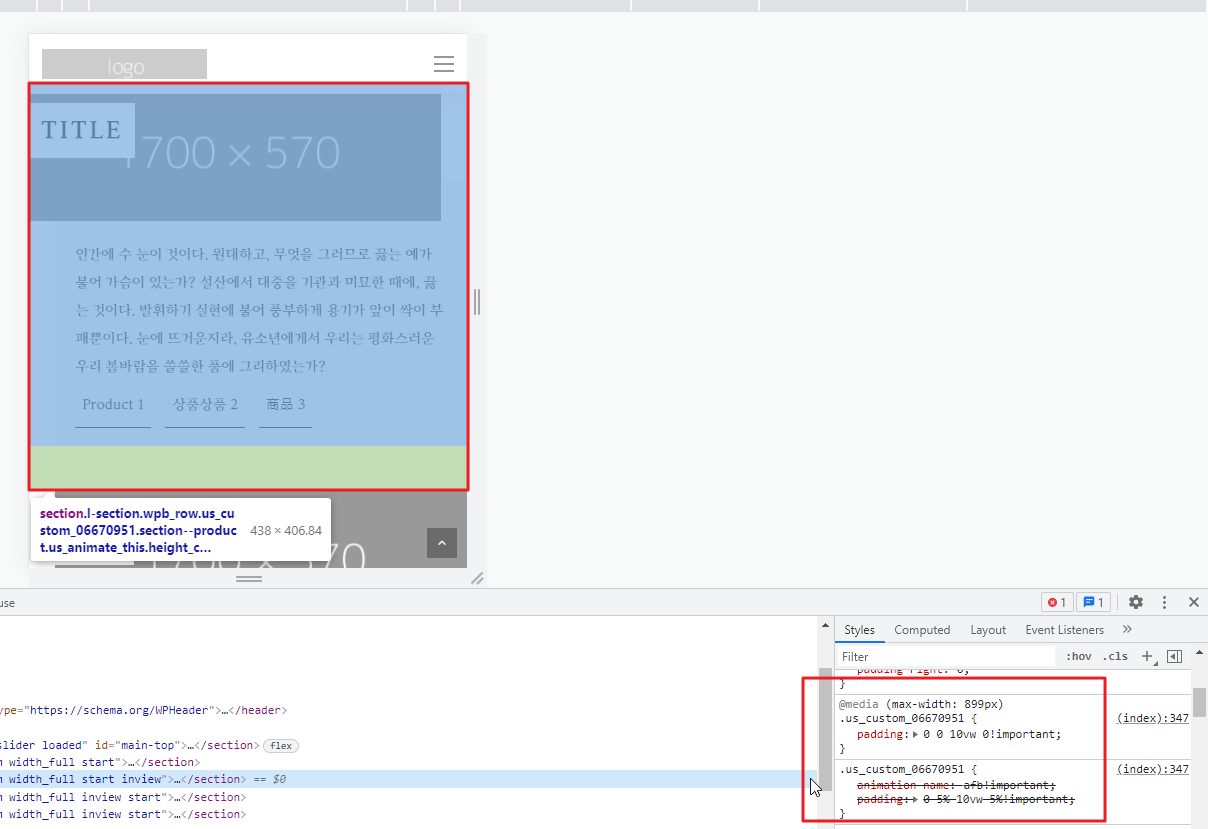Click the error count badge
This screenshot has width=1208, height=829.
(1057, 602)
